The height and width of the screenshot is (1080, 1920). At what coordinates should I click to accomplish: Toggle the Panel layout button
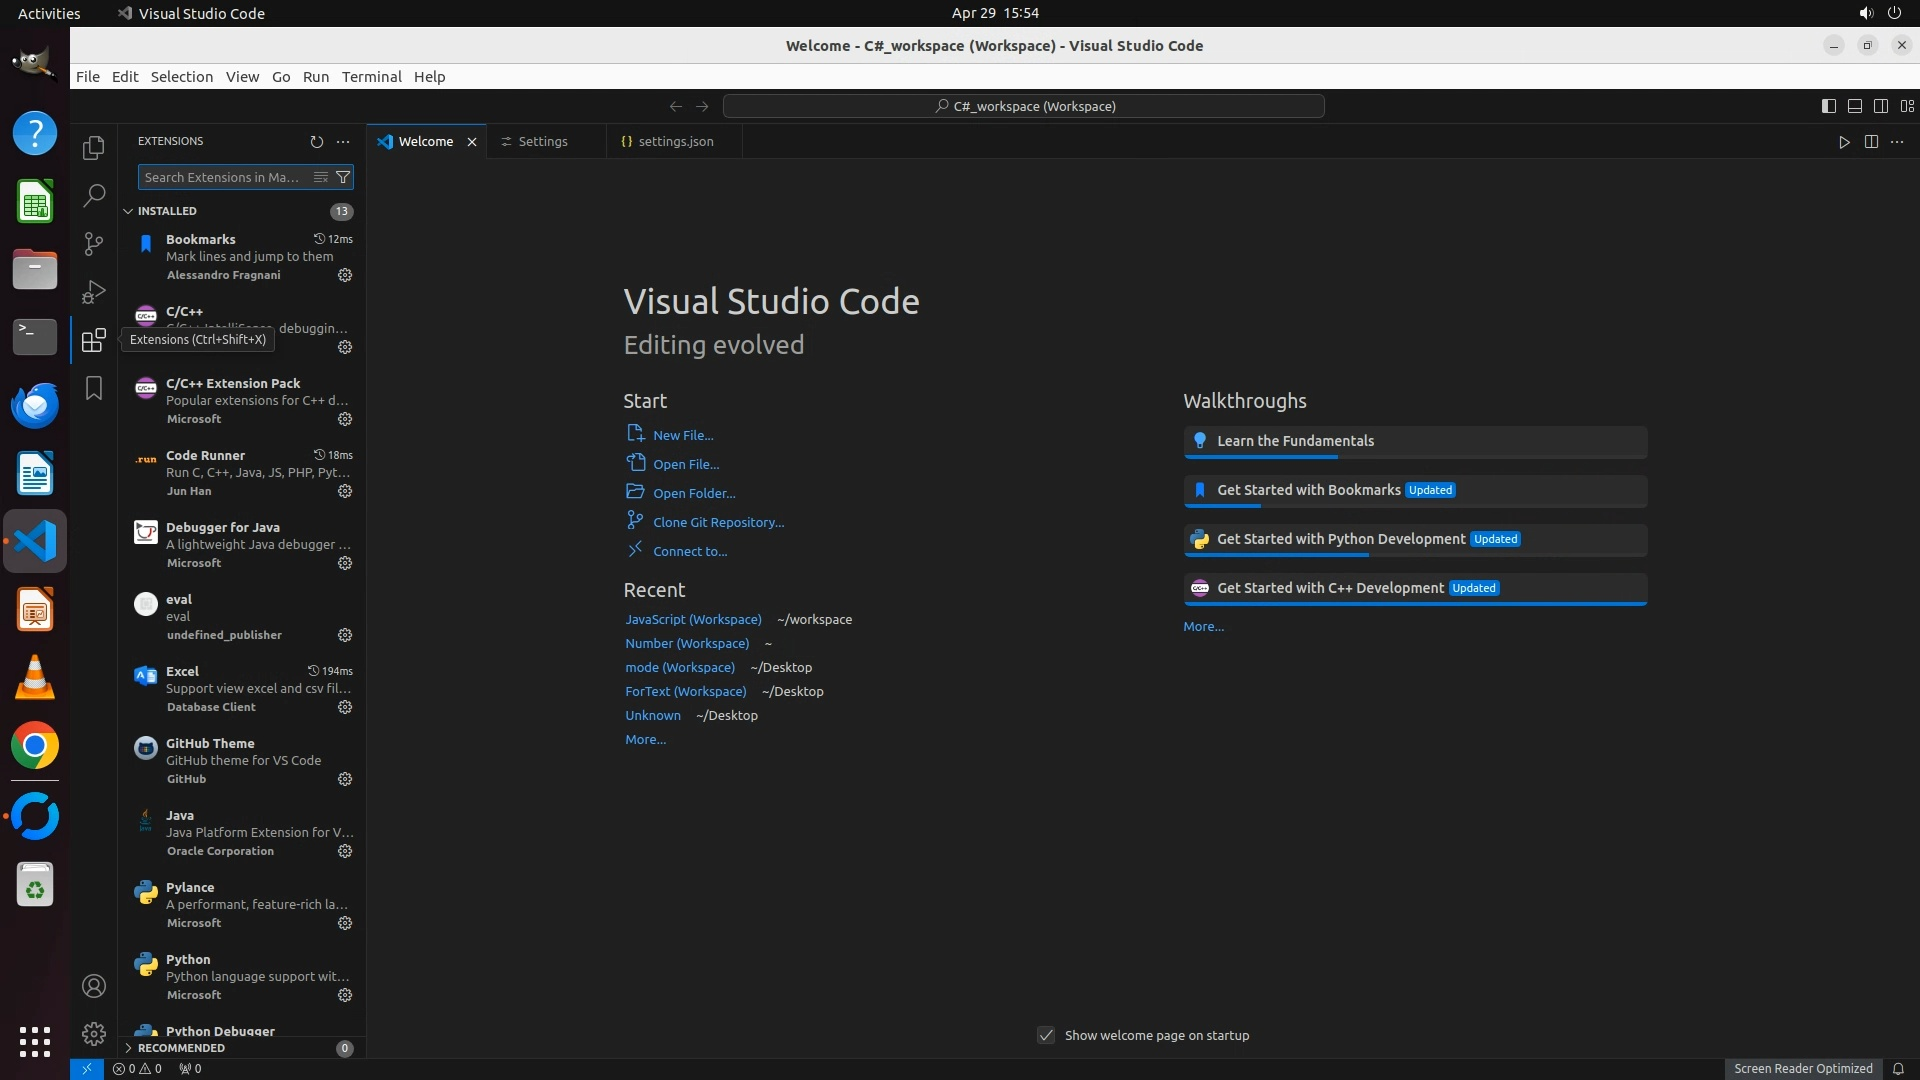coord(1854,106)
